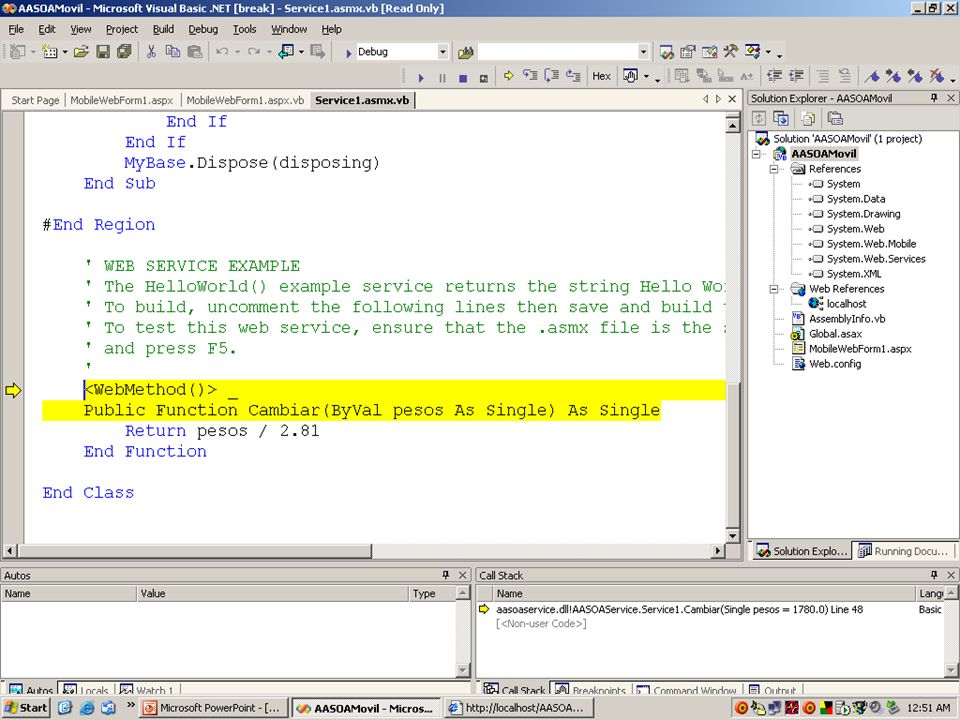Collapse the AASOAMovil project node
960x720 pixels.
point(757,154)
